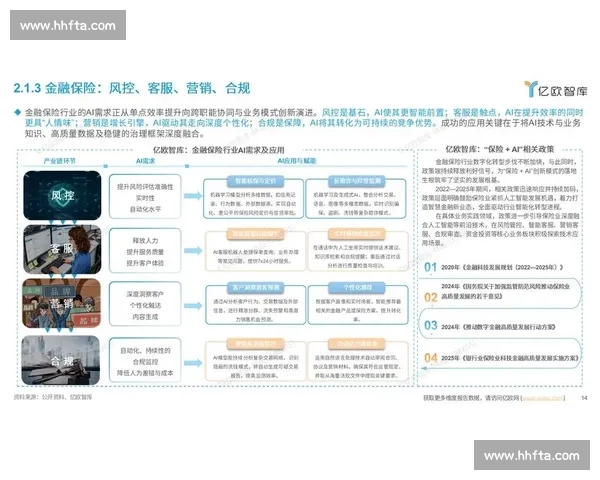Screen dimensions: 600x480
Task: Click the large 04 policy number
Action: click(x=430, y=358)
